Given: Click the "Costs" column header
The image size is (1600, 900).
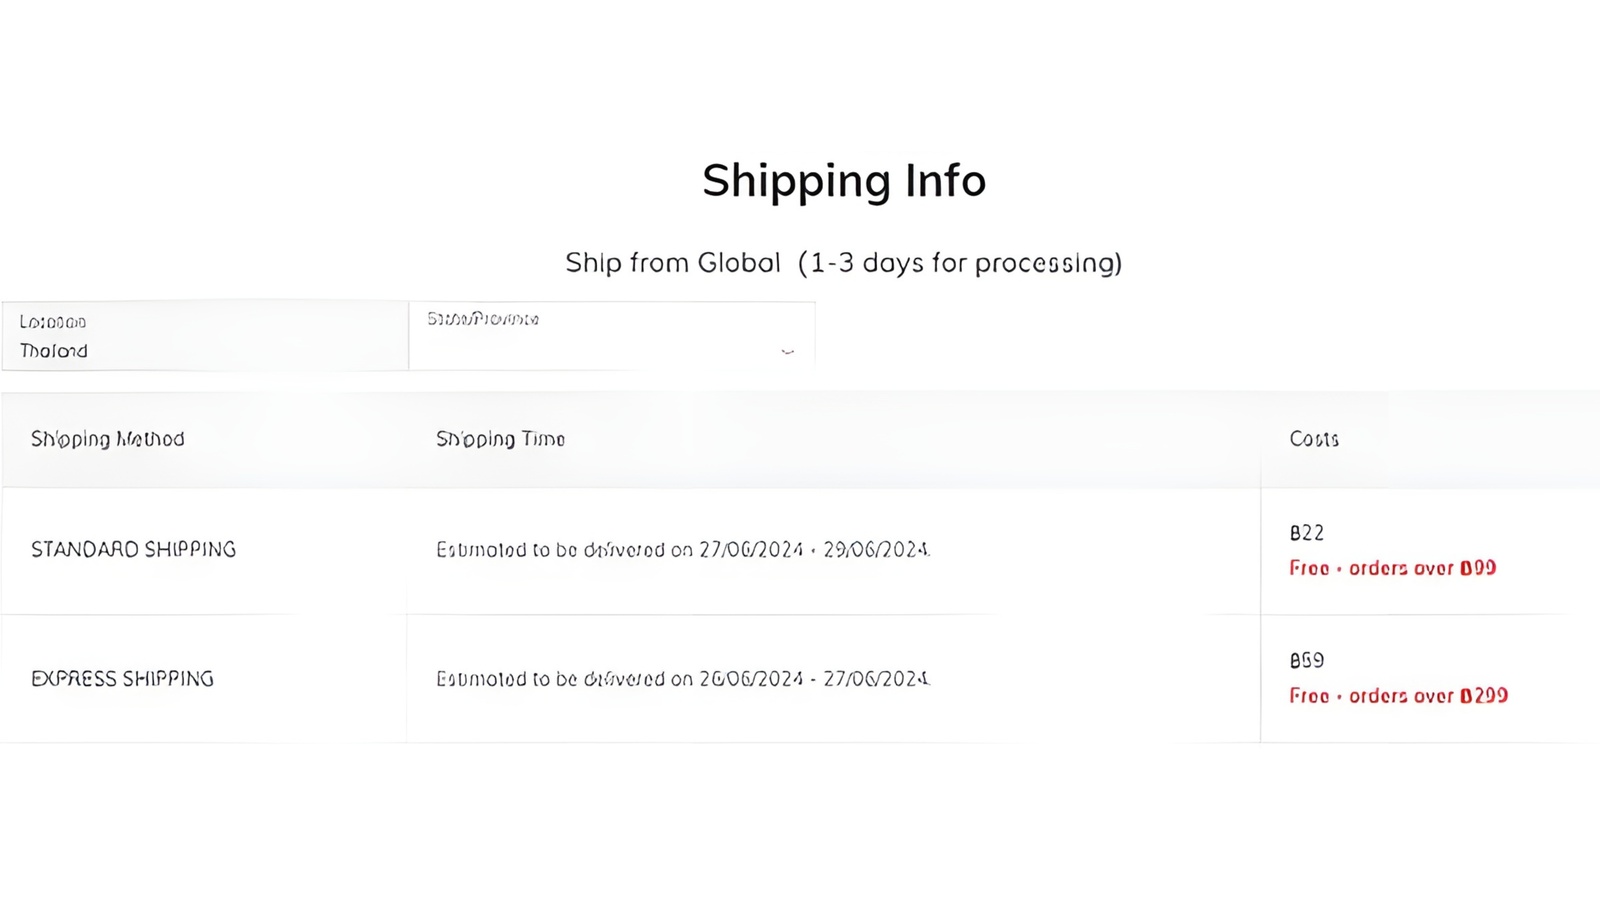Looking at the screenshot, I should [x=1311, y=438].
